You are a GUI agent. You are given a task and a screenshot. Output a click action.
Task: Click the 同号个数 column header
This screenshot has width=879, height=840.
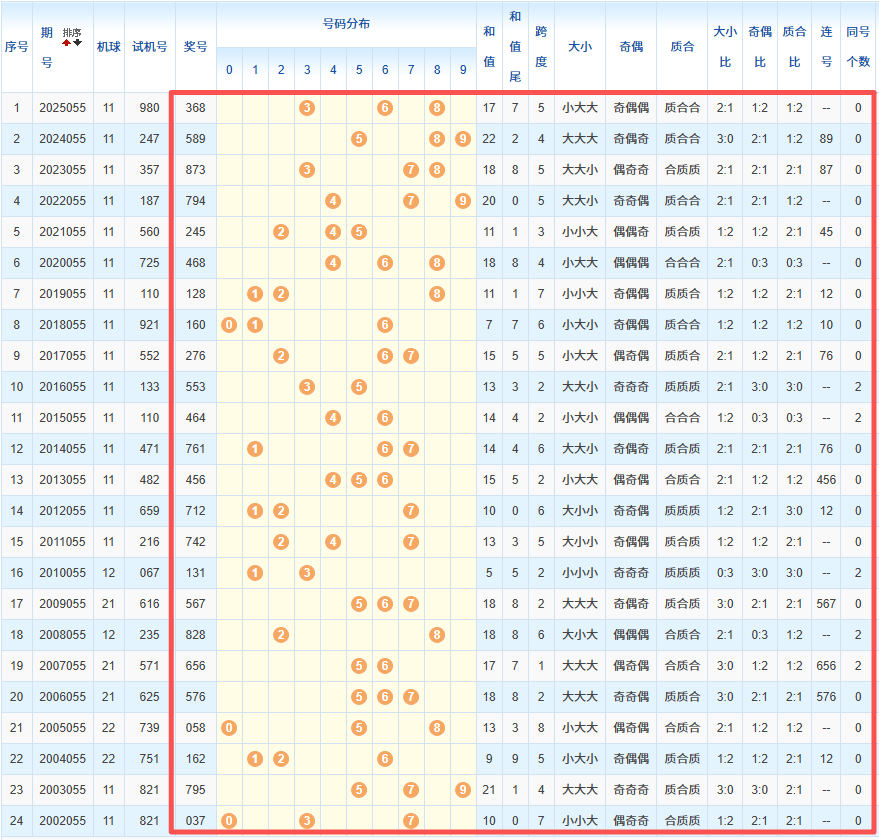(858, 47)
